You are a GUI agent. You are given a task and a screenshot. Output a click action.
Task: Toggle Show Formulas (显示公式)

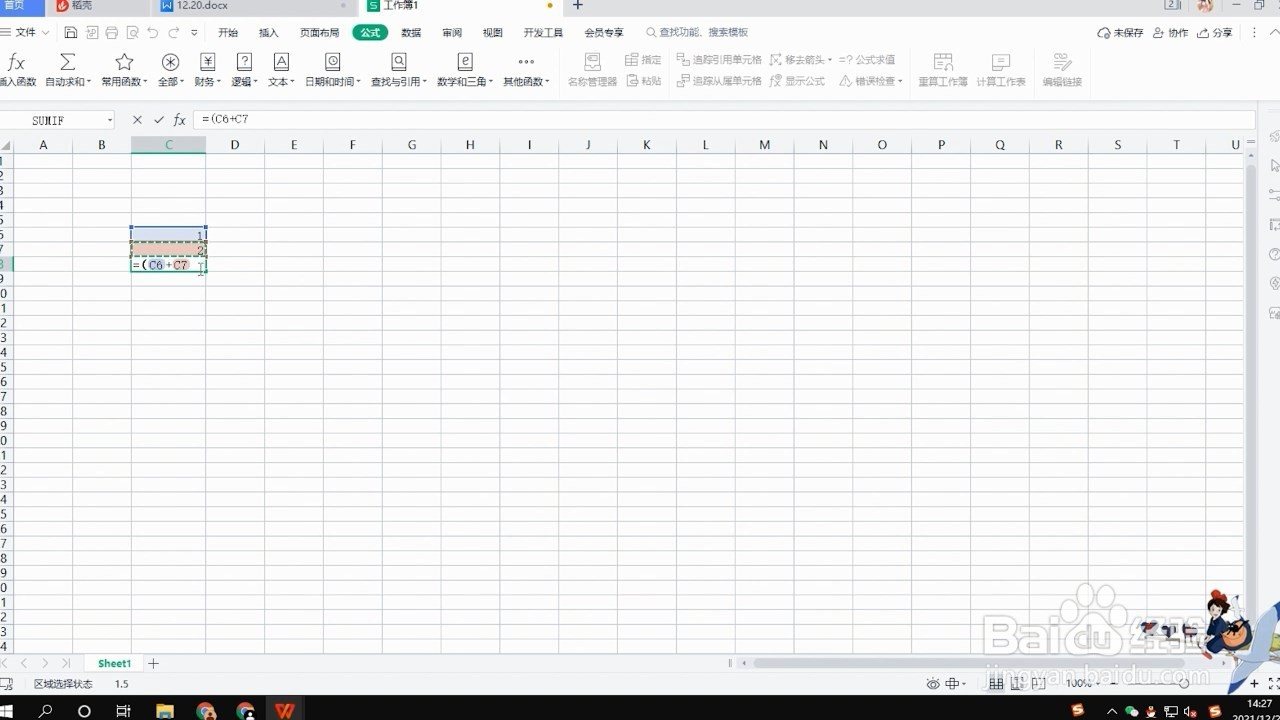point(797,81)
